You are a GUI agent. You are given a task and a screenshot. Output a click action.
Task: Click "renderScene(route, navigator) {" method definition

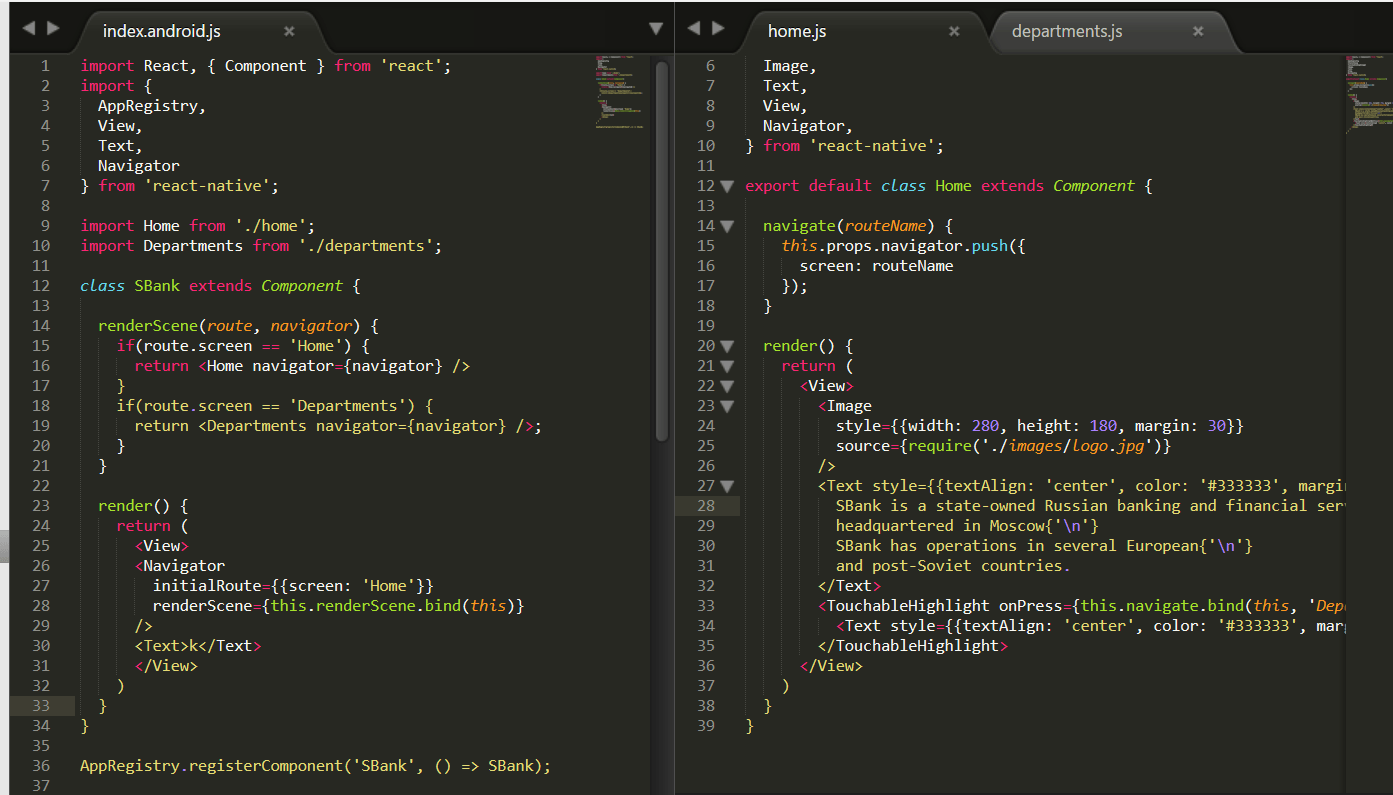[x=238, y=326]
